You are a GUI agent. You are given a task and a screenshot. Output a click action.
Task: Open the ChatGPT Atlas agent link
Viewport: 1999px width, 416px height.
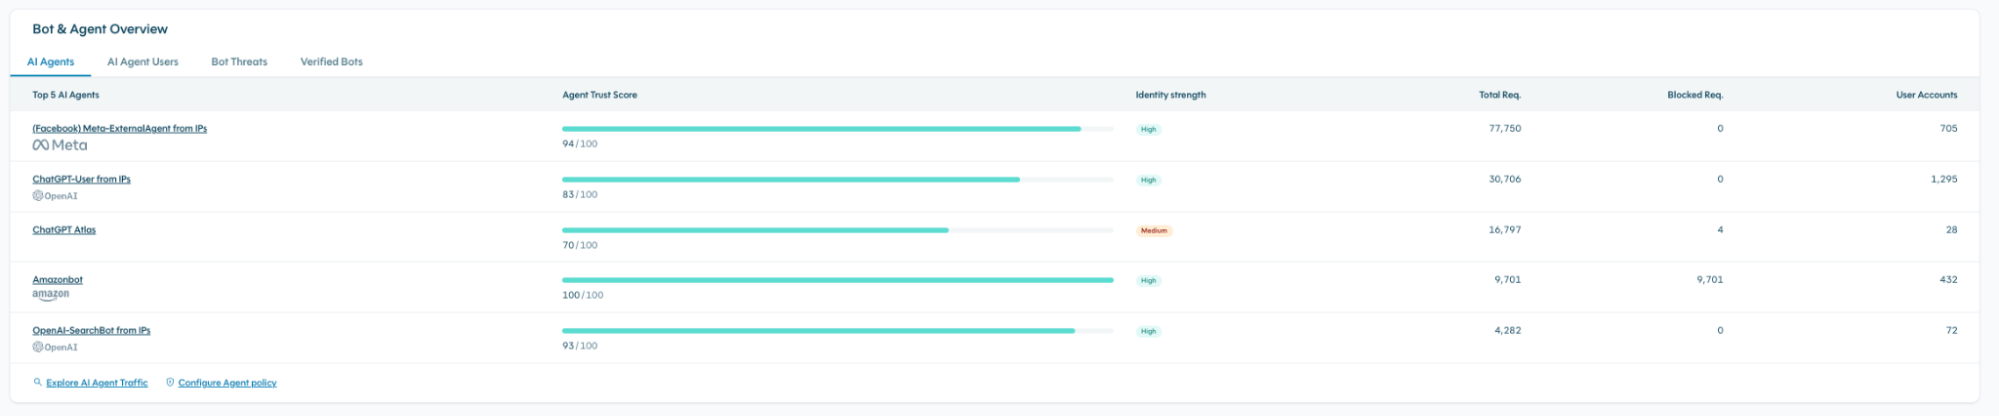(64, 230)
